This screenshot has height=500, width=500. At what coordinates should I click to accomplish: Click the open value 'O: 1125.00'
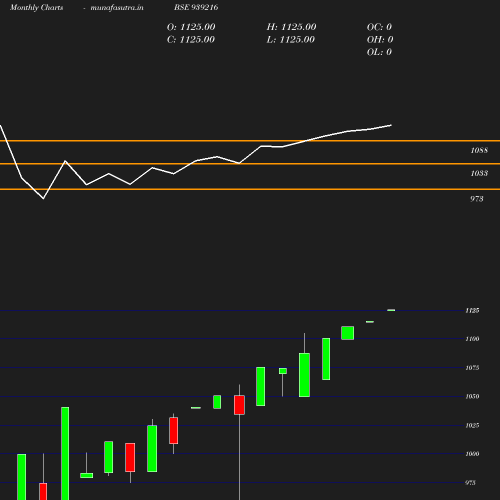(191, 27)
